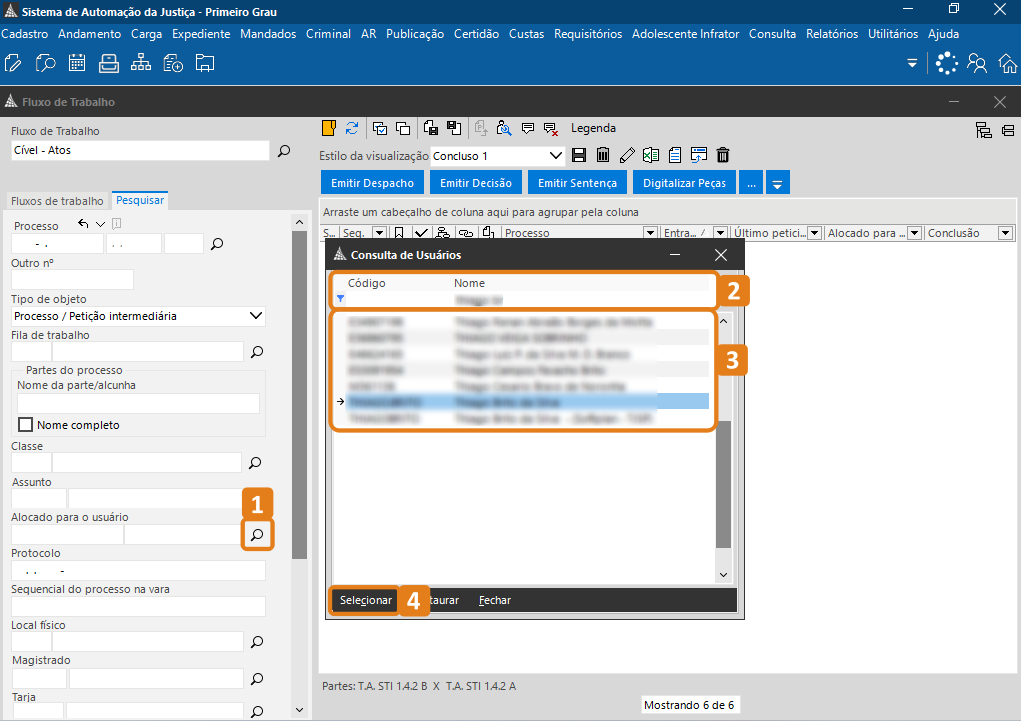The image size is (1021, 721).
Task: Click Fechar in the Consulta de Usuários dialog
Action: (495, 600)
